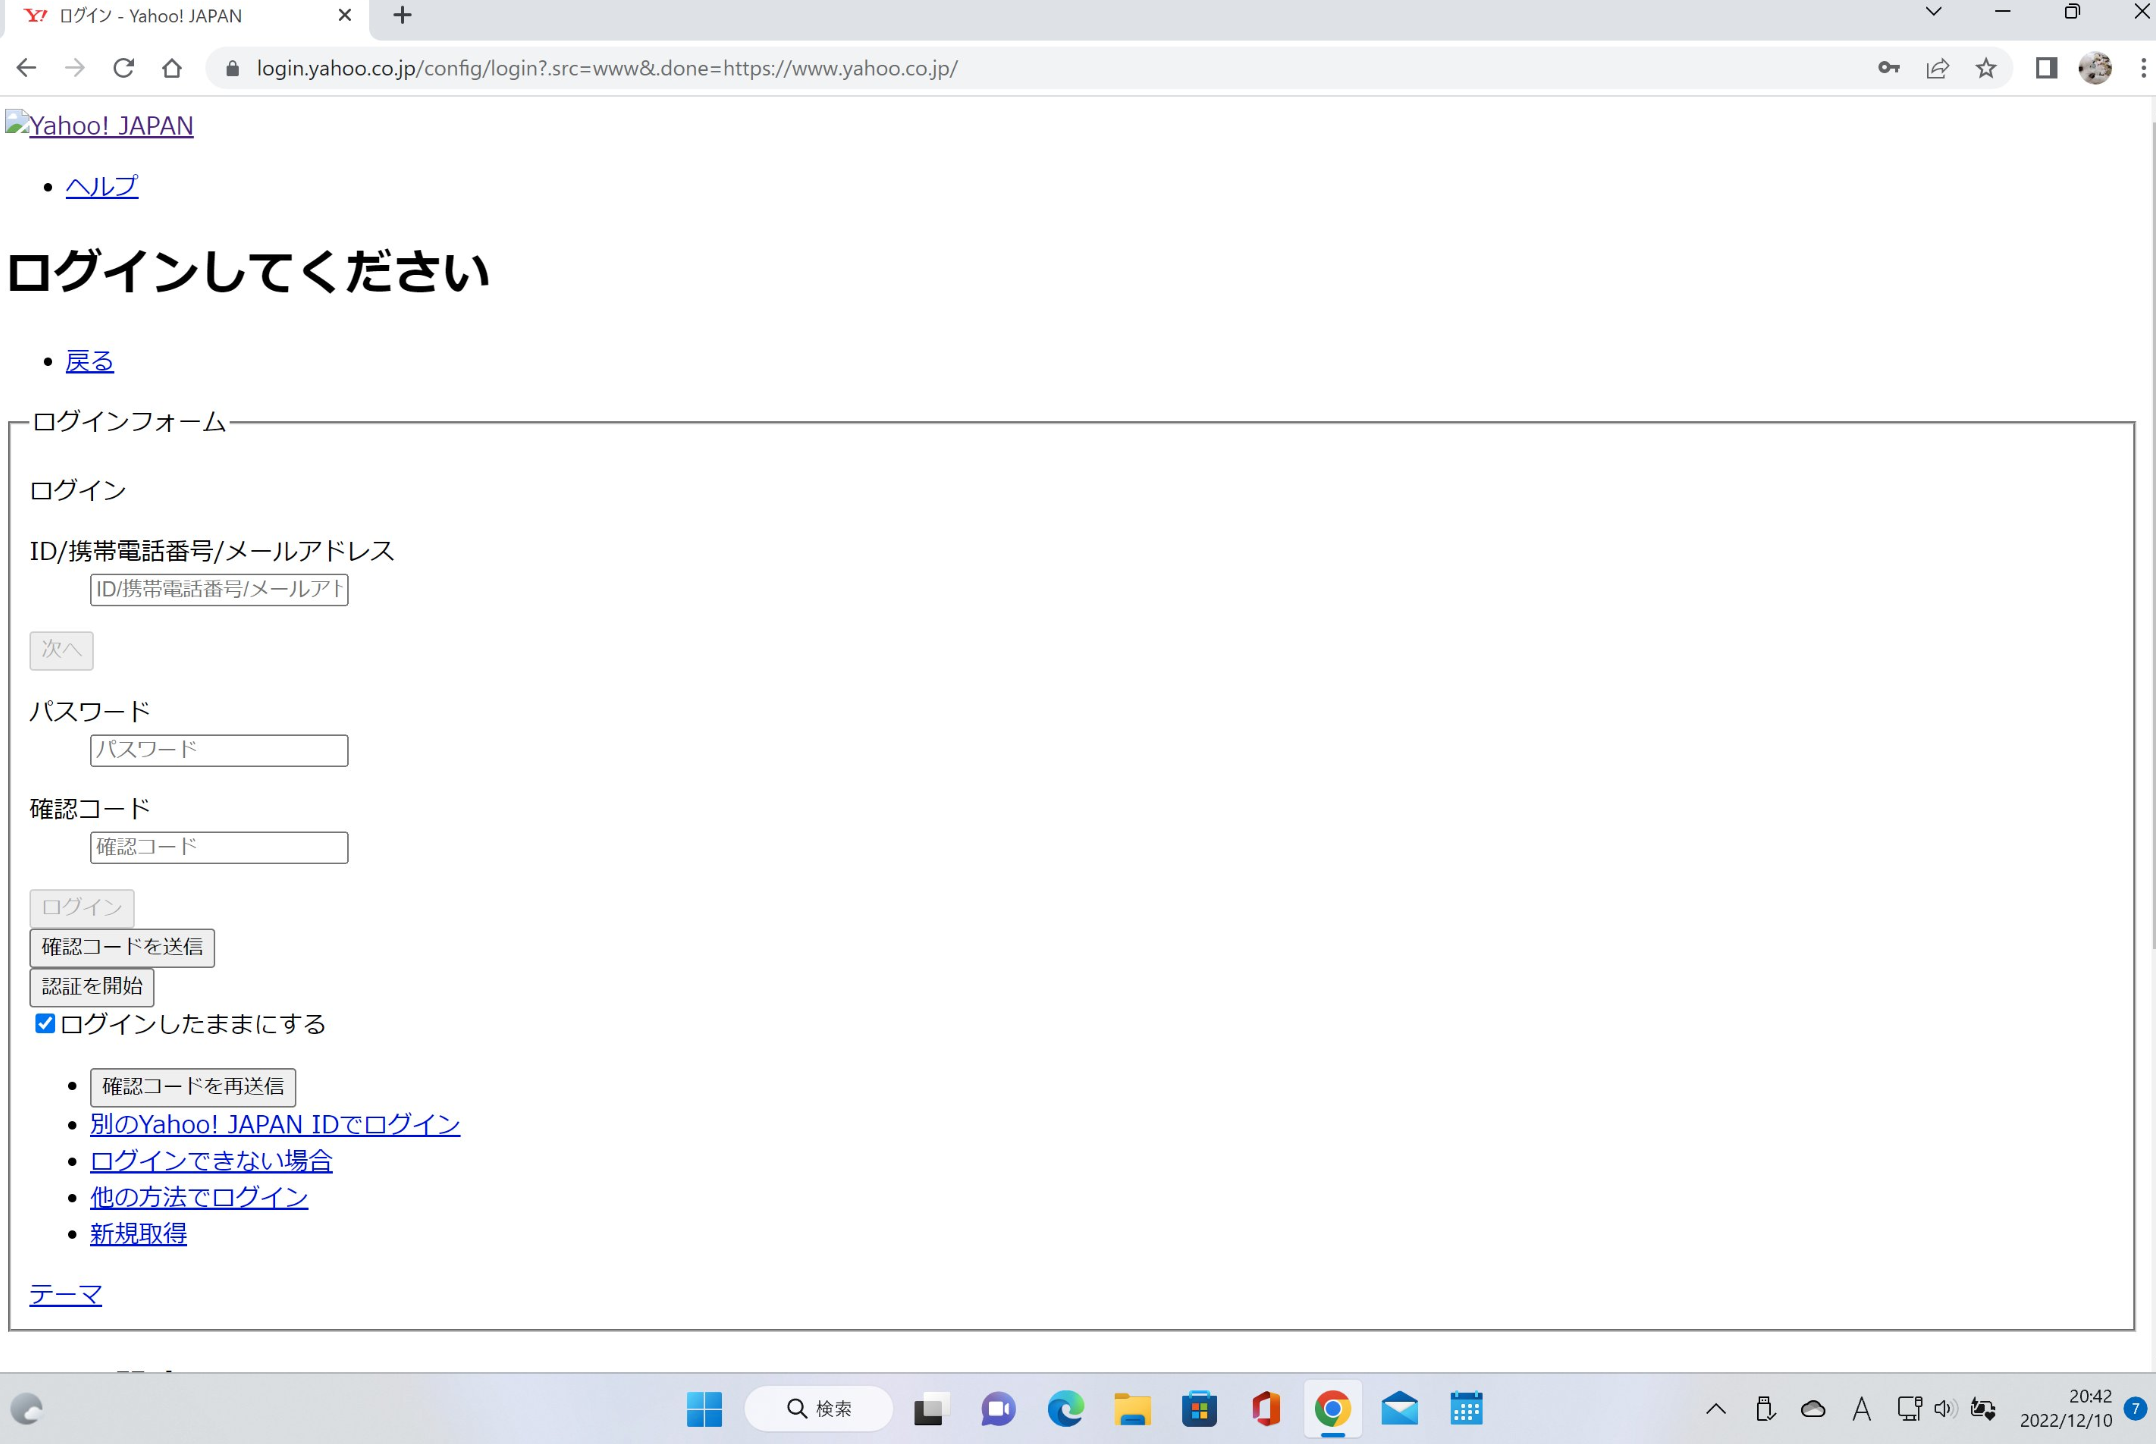The height and width of the screenshot is (1444, 2156).
Task: Click 確認コードを送信 button
Action: point(122,947)
